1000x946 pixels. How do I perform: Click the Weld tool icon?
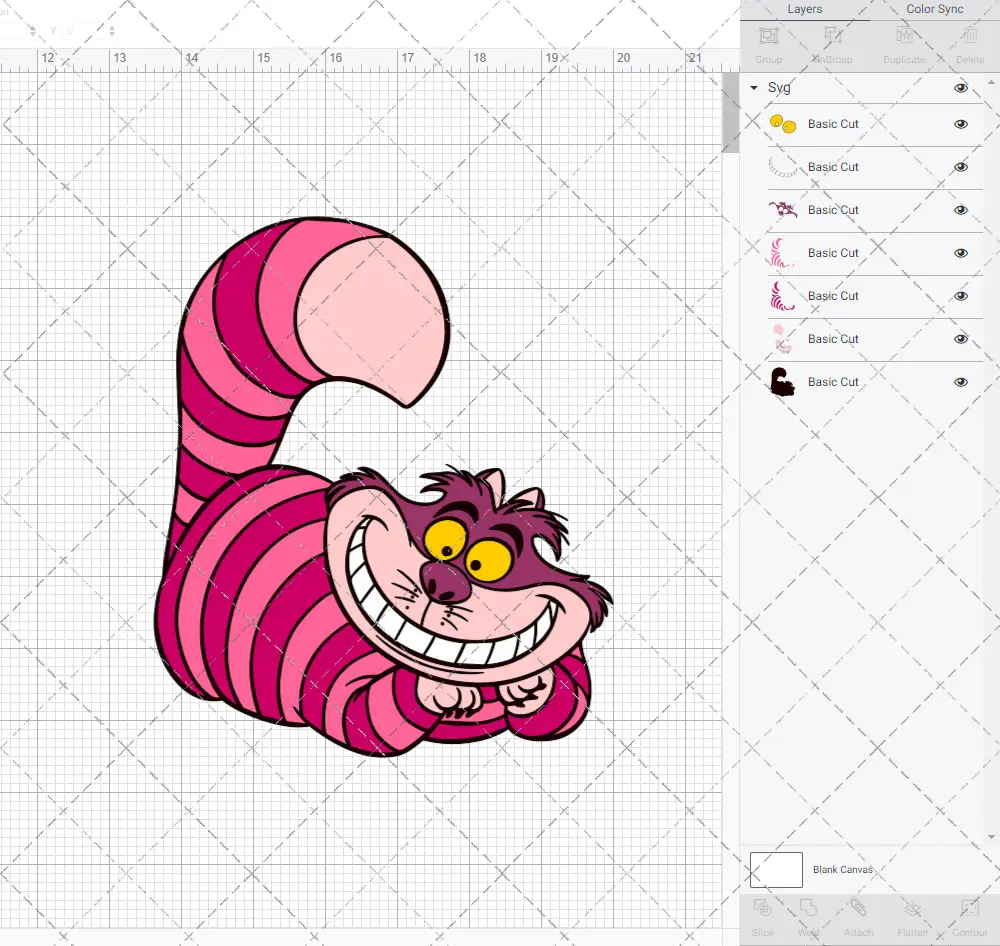(808, 908)
